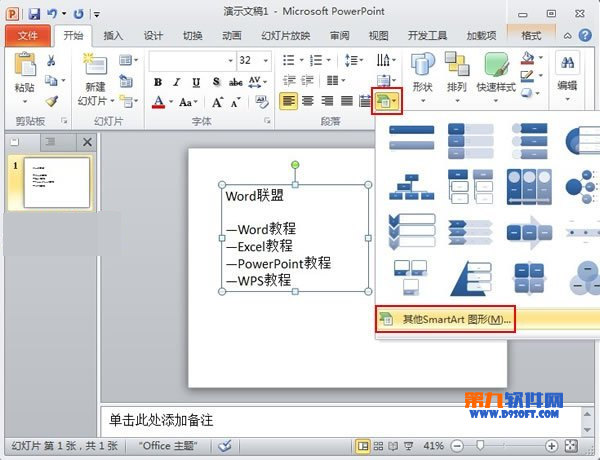Screen dimensions: 600x460
Task: Zoom in with plus button
Action: (x=551, y=445)
